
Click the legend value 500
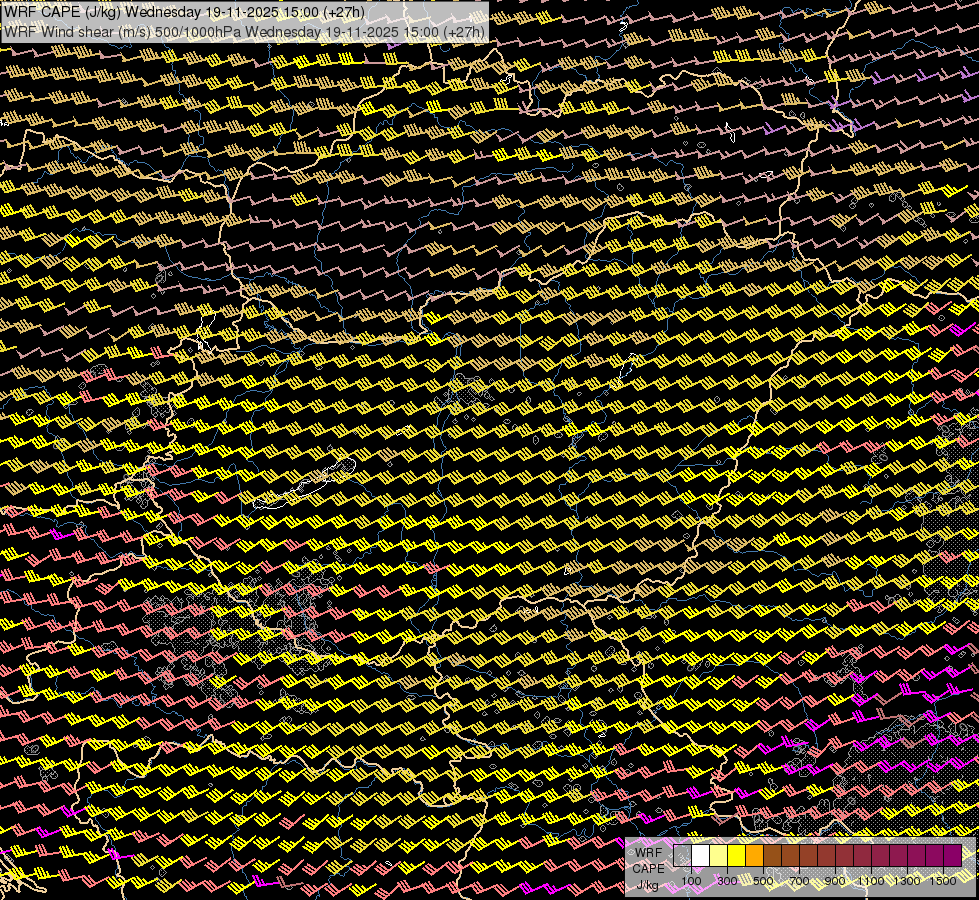[764, 881]
